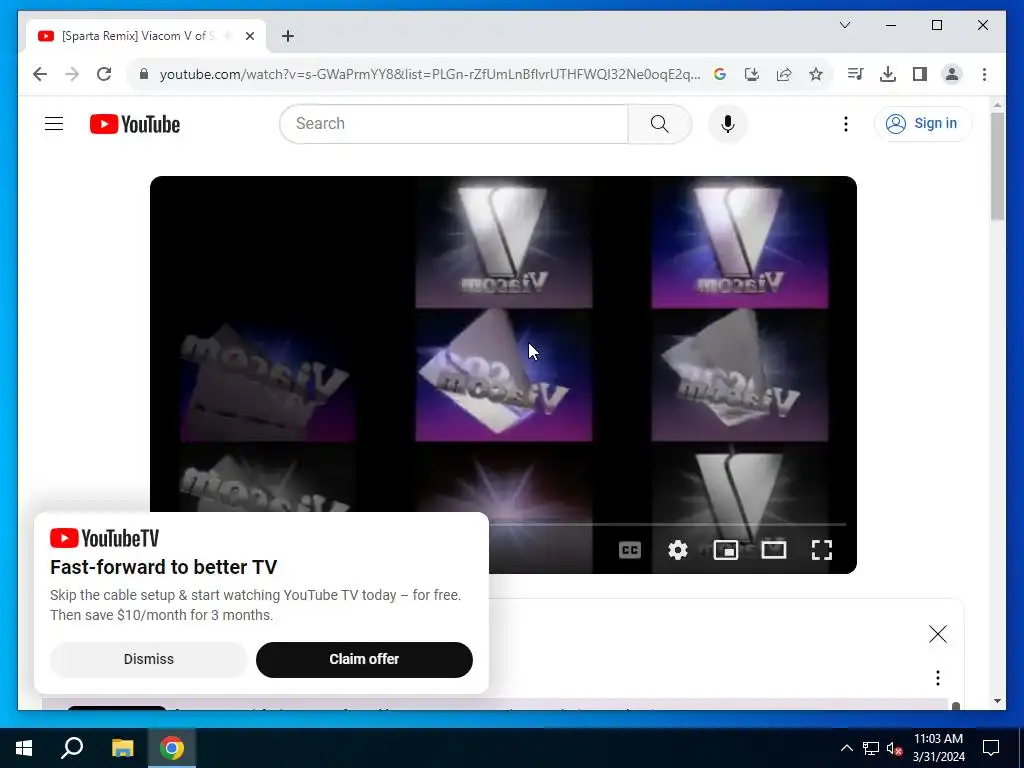Bookmark this tab with star
Screen dimensions: 1024x768
(816, 74)
